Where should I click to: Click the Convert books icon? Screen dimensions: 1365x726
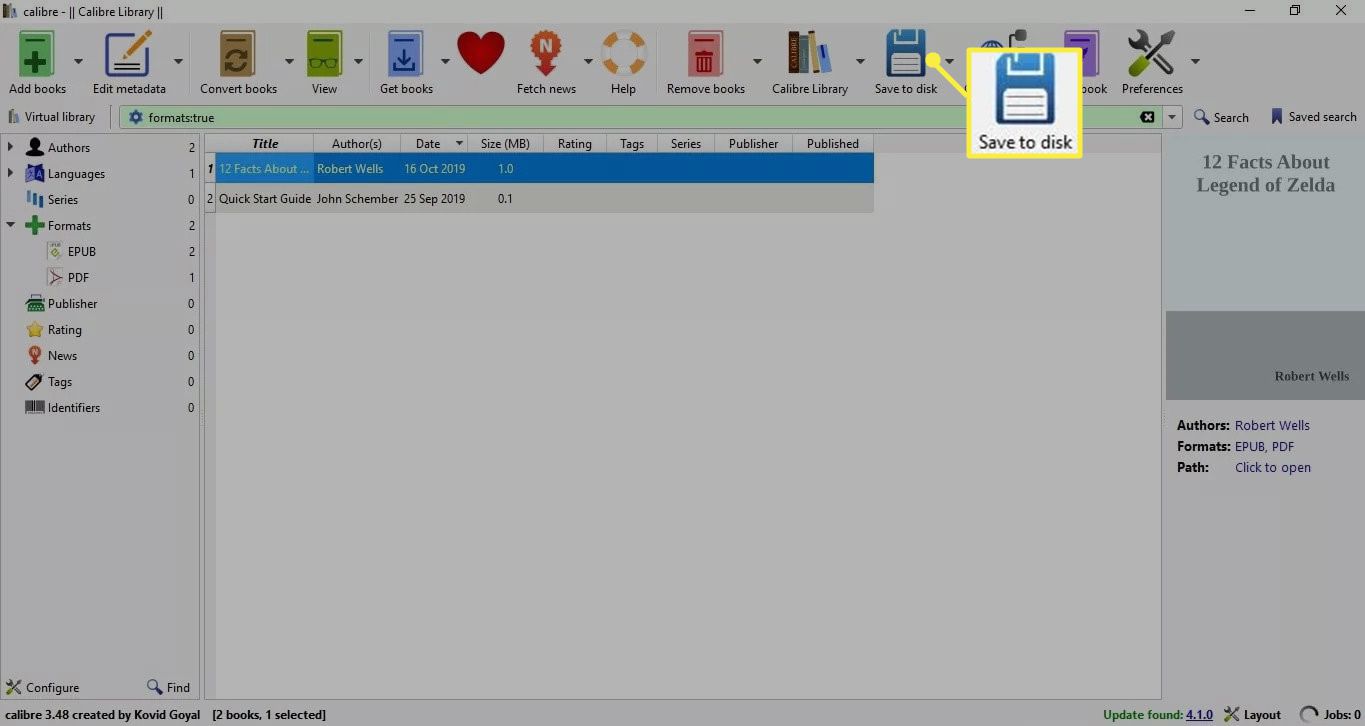point(238,53)
